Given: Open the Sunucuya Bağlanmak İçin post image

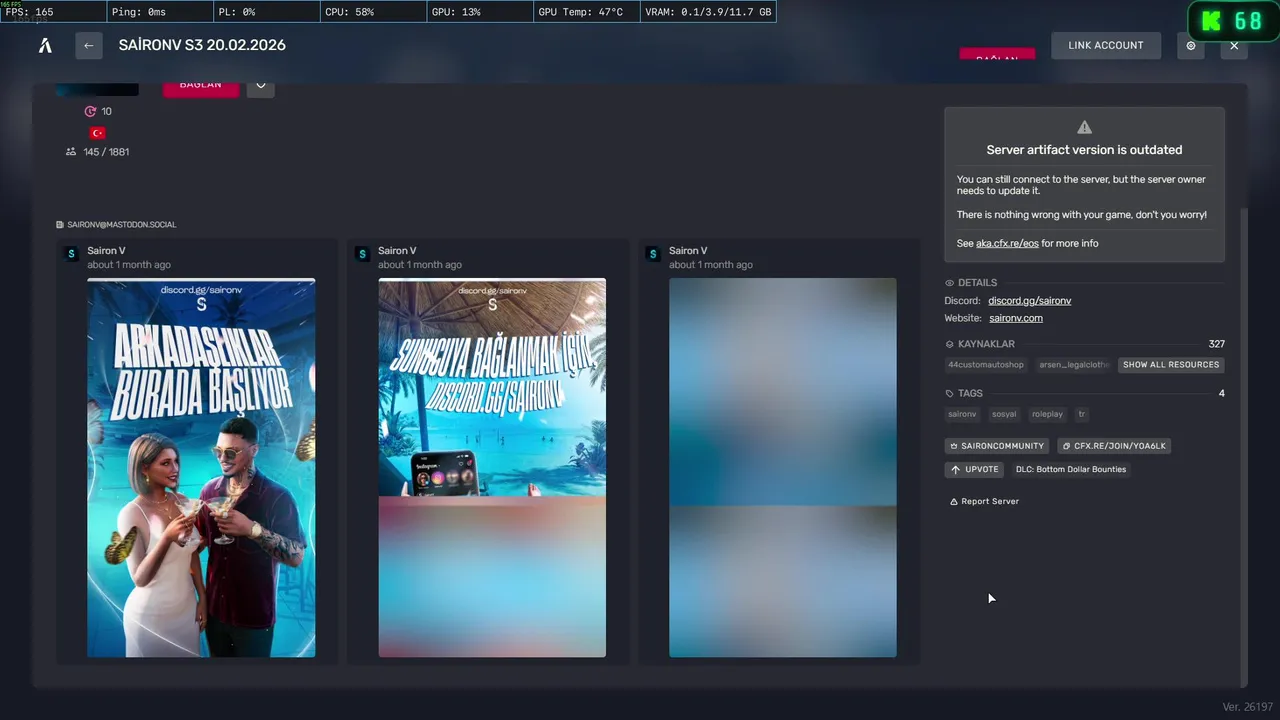Looking at the screenshot, I should coord(492,467).
